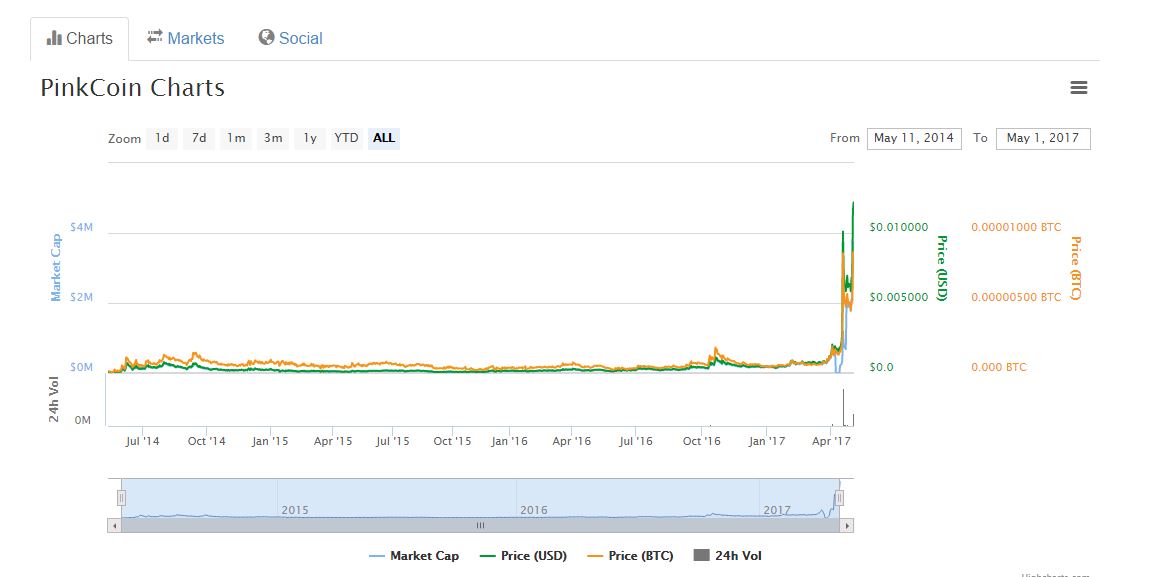Click the globe icon beside Social

point(266,37)
